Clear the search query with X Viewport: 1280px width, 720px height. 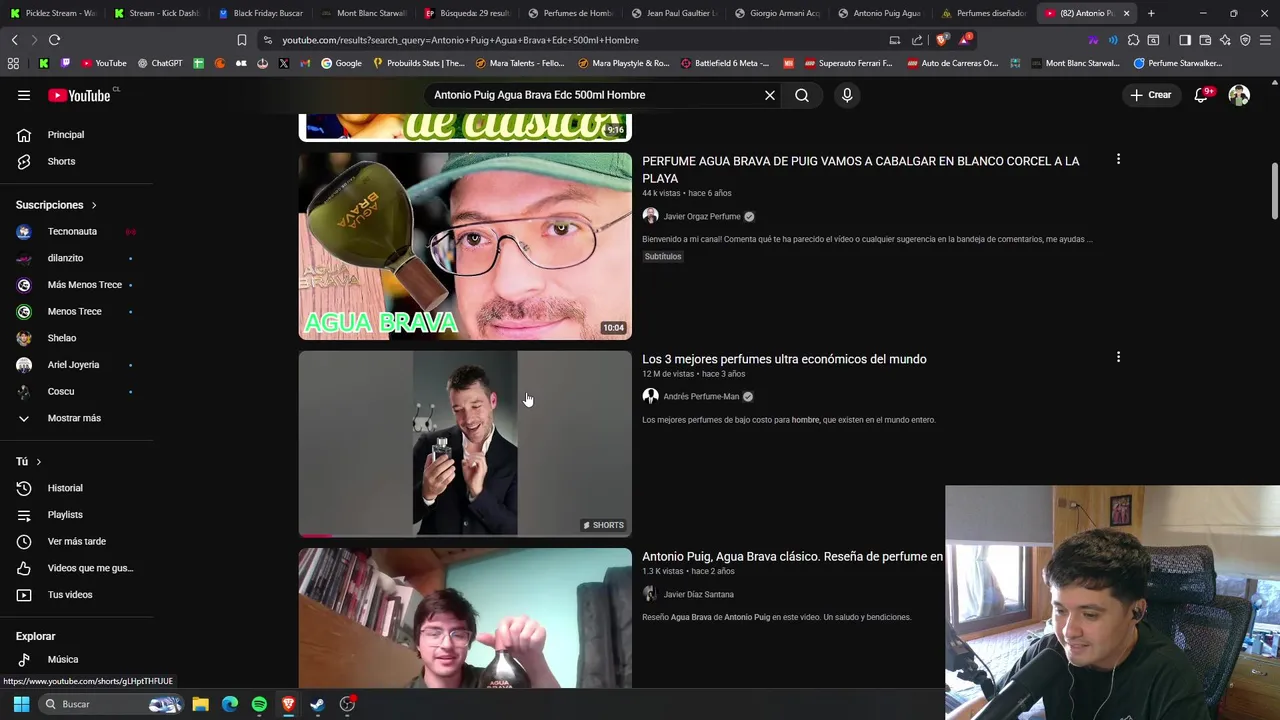(x=770, y=95)
